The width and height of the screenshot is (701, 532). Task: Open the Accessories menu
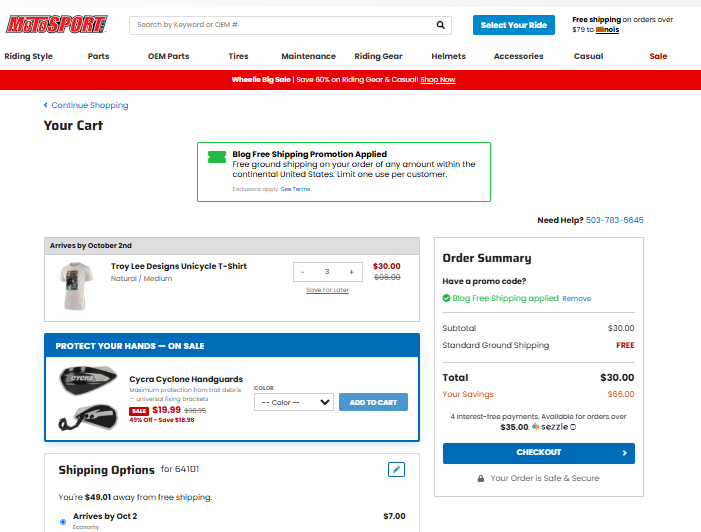[x=519, y=56]
